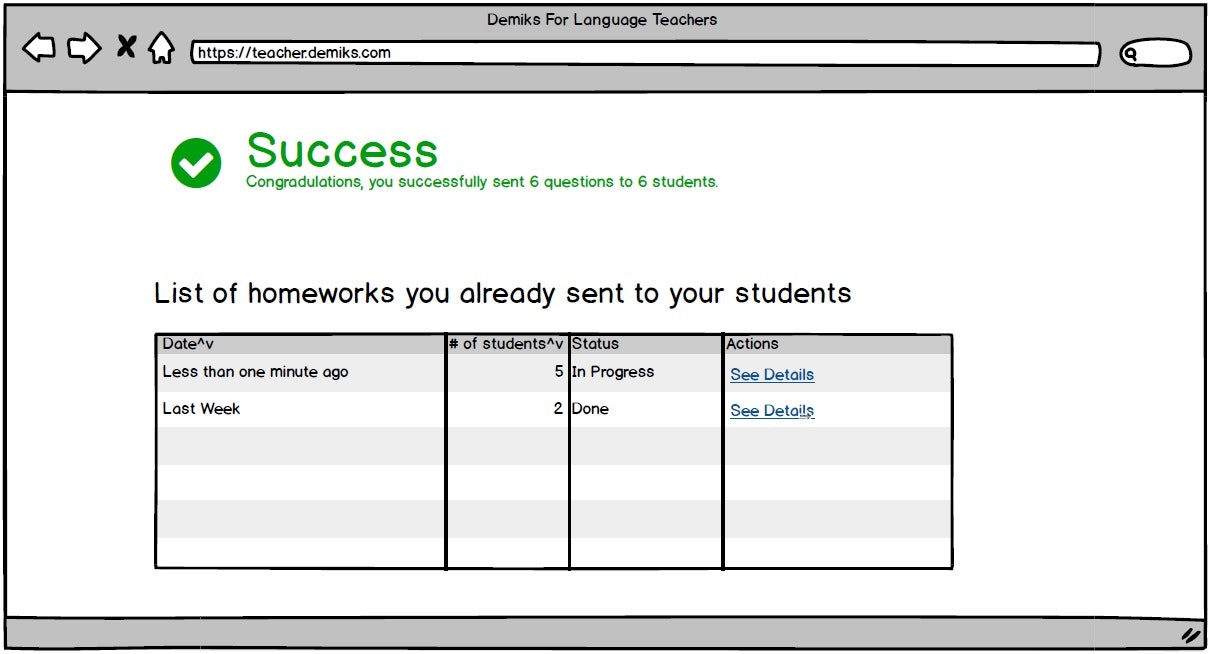Open the browser home page icon
The width and height of the screenshot is (1213, 654).
click(x=160, y=47)
